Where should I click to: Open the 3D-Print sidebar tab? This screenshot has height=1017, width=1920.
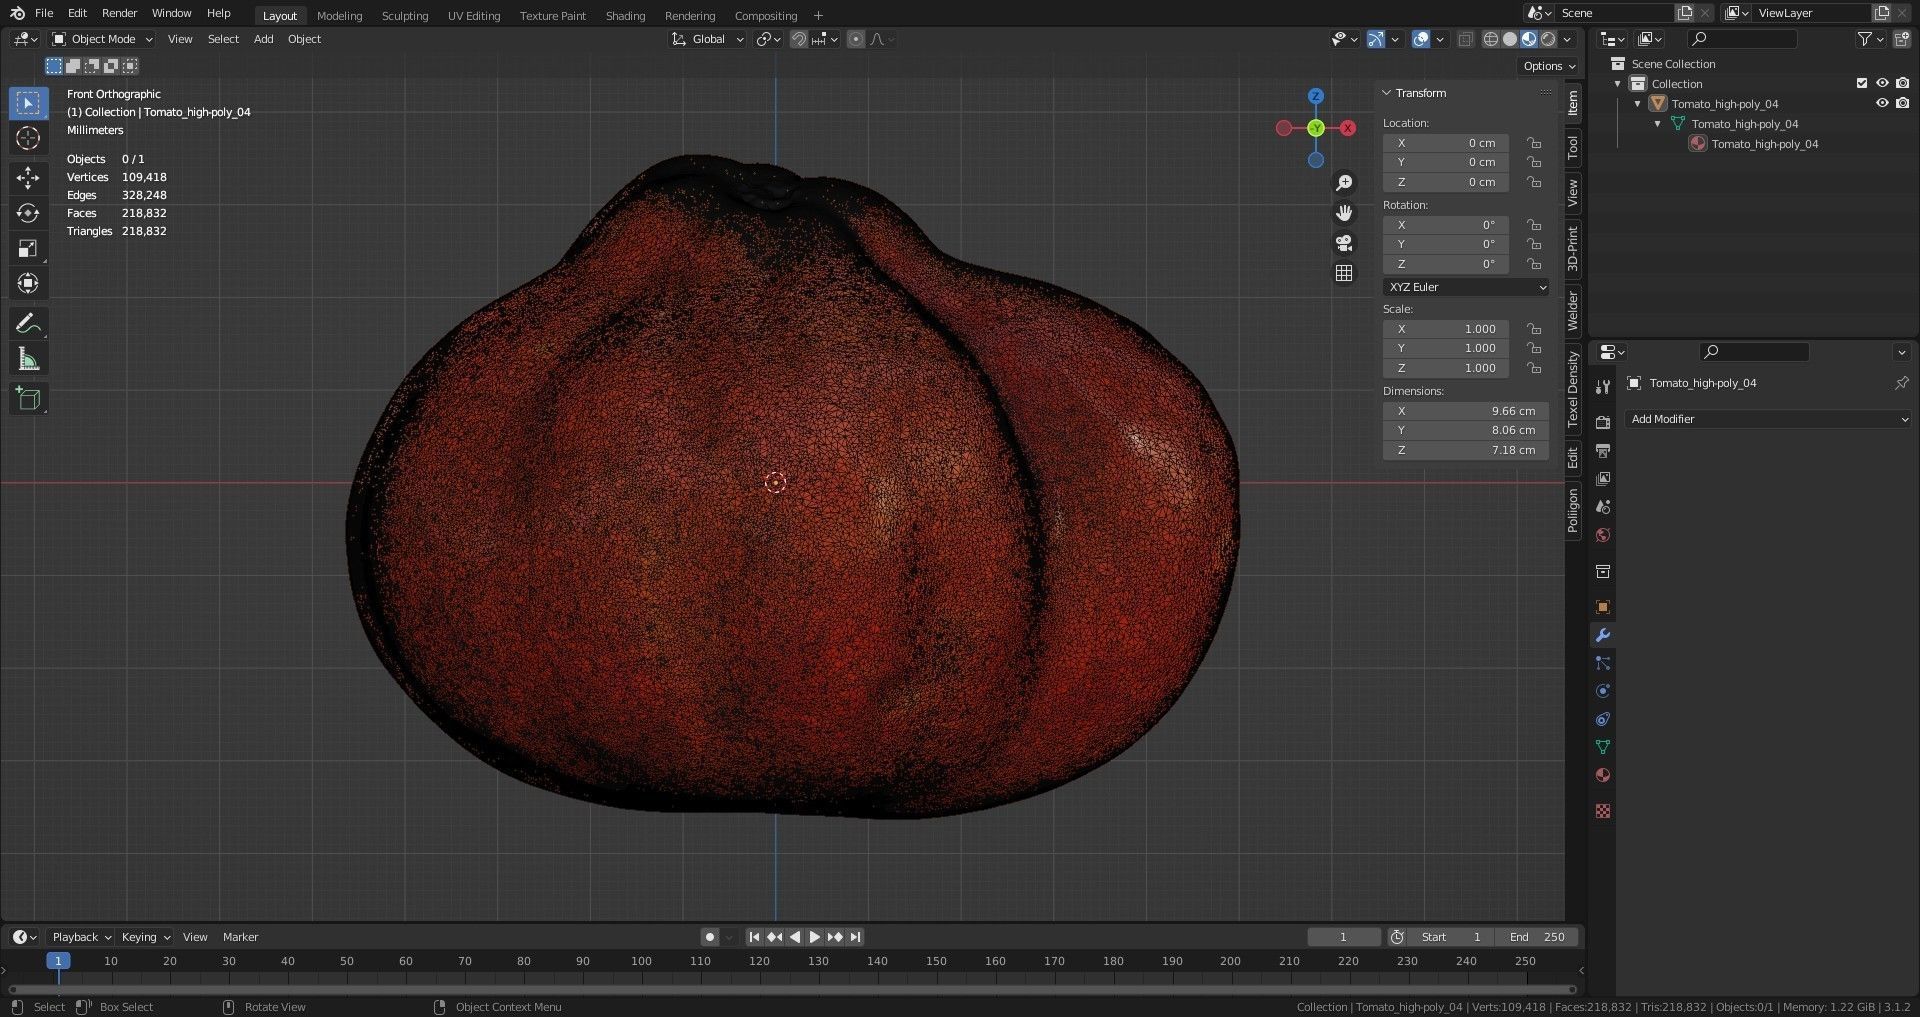coord(1573,249)
